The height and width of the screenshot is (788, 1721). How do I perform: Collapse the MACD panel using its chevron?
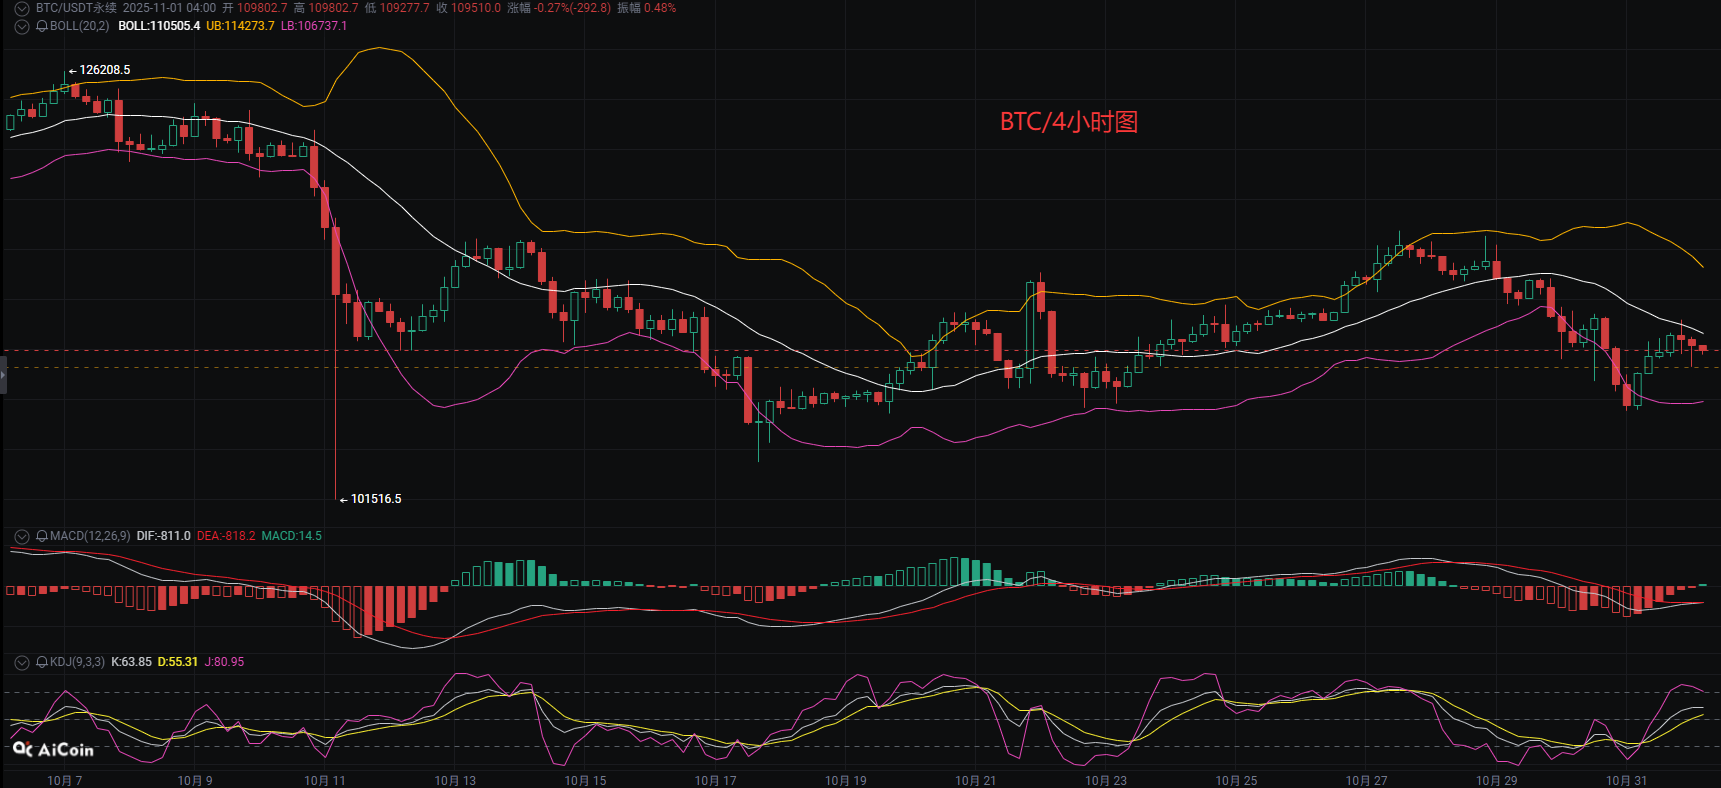tap(21, 536)
